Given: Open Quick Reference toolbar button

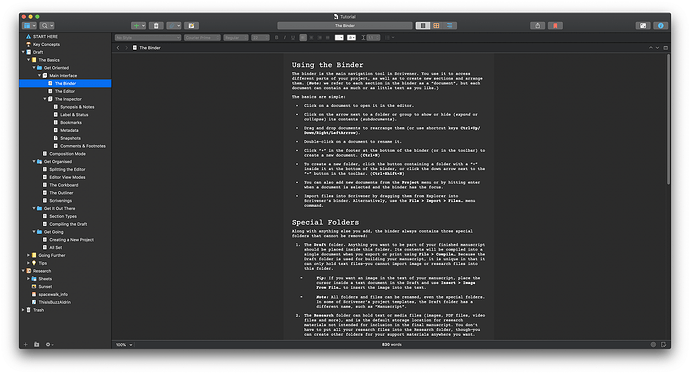Looking at the screenshot, I should tap(191, 26).
